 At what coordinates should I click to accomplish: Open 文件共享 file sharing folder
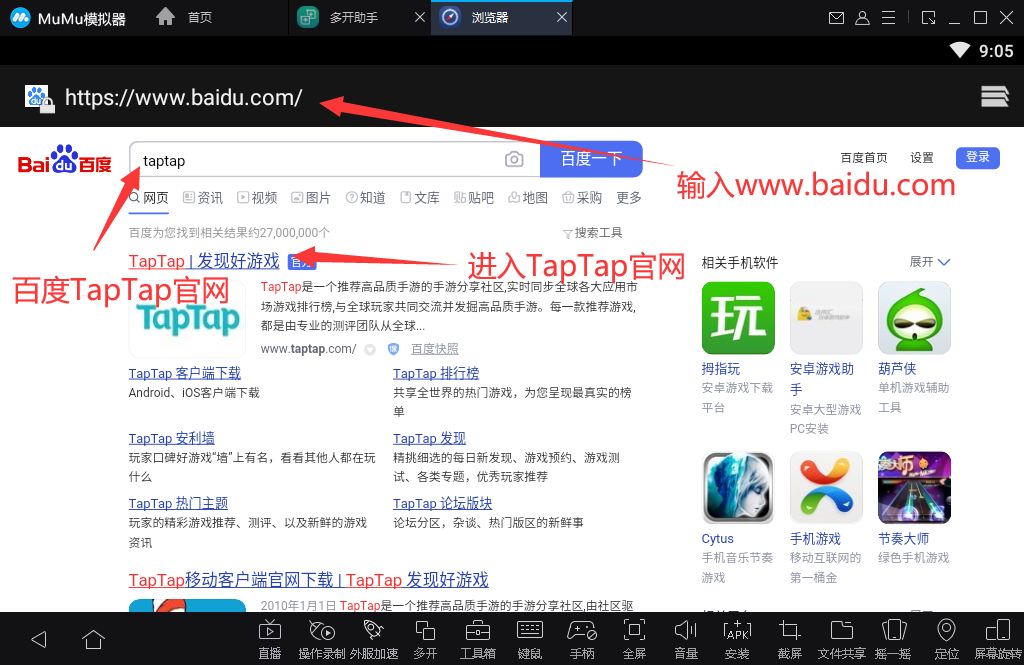pyautogui.click(x=842, y=639)
